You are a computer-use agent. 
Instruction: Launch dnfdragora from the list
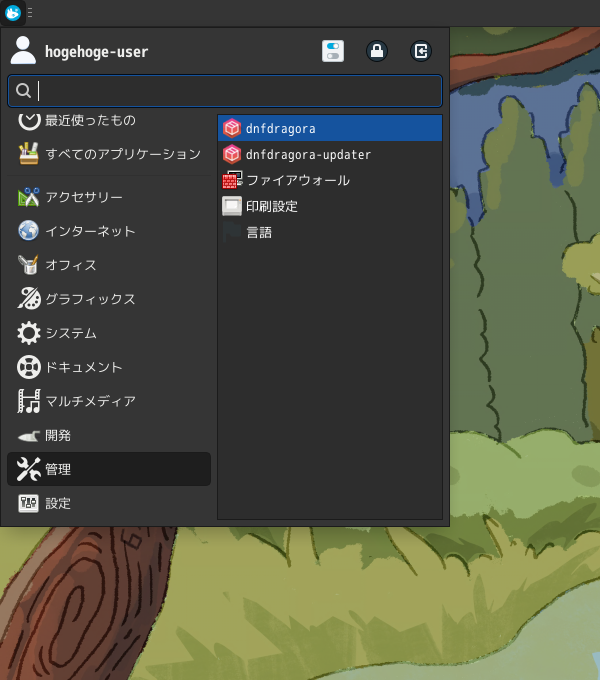[330, 128]
